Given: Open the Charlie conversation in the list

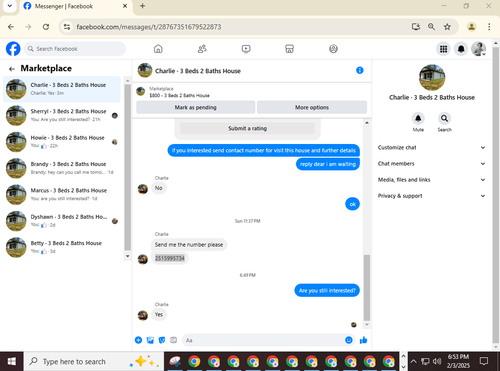Looking at the screenshot, I should click(x=62, y=89).
